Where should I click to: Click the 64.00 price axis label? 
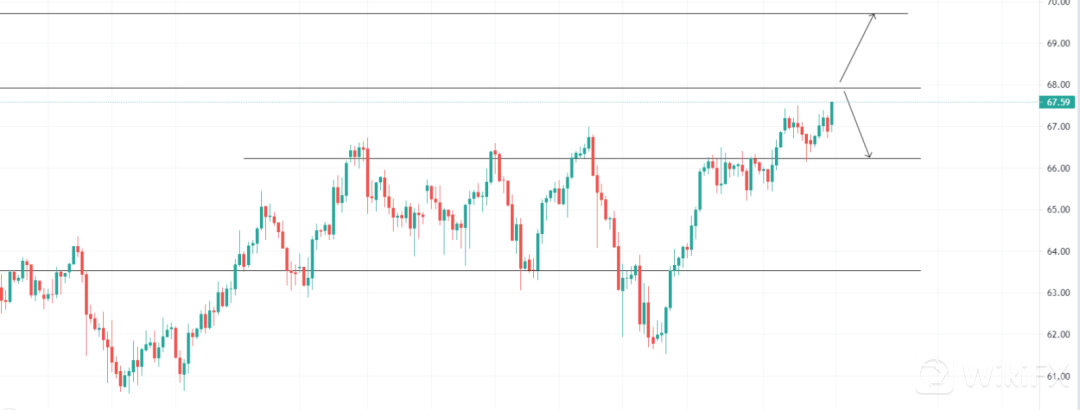click(x=1060, y=252)
